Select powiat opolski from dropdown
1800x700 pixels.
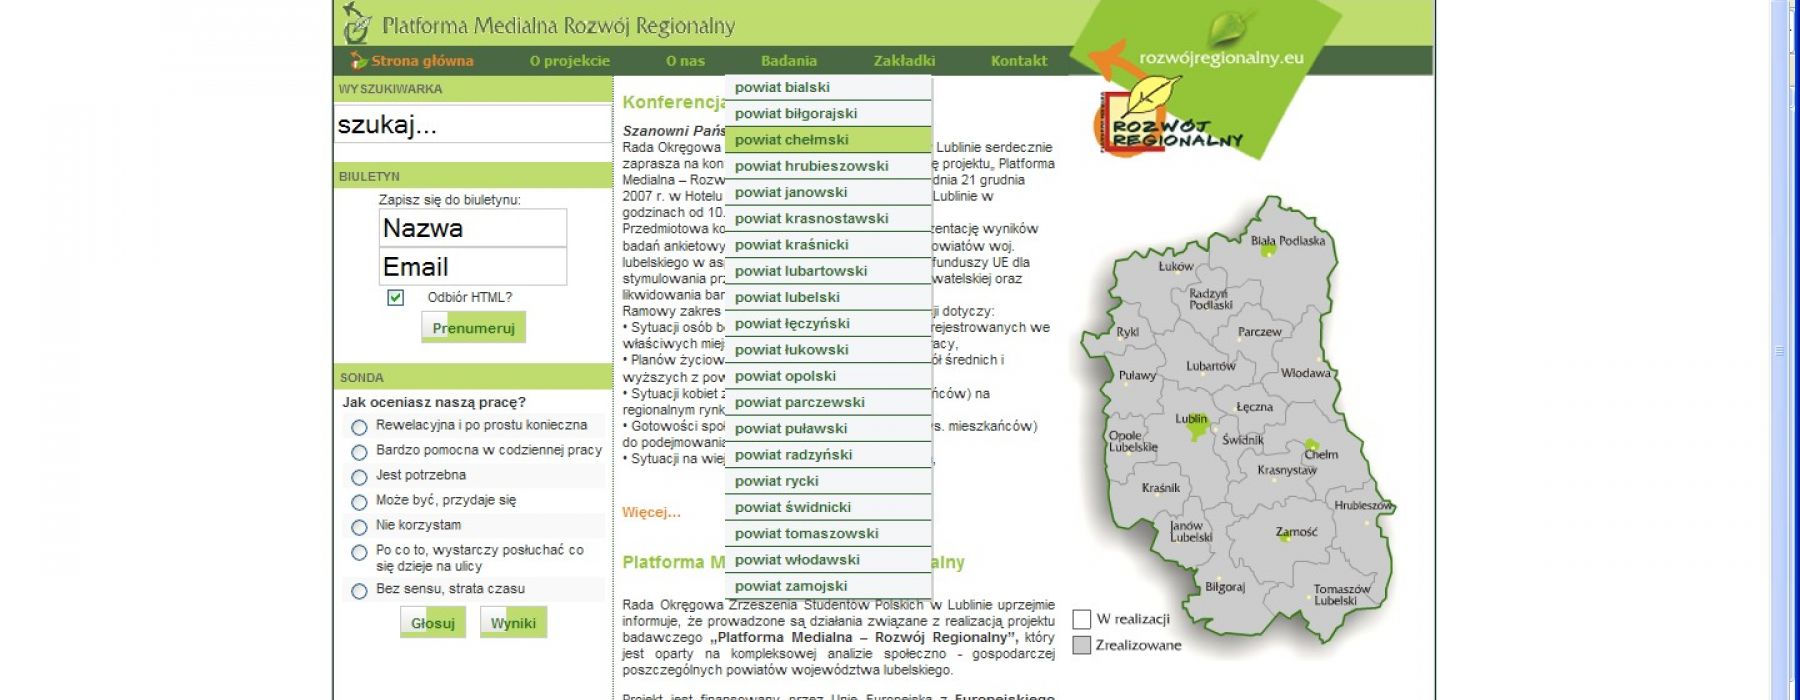click(828, 376)
